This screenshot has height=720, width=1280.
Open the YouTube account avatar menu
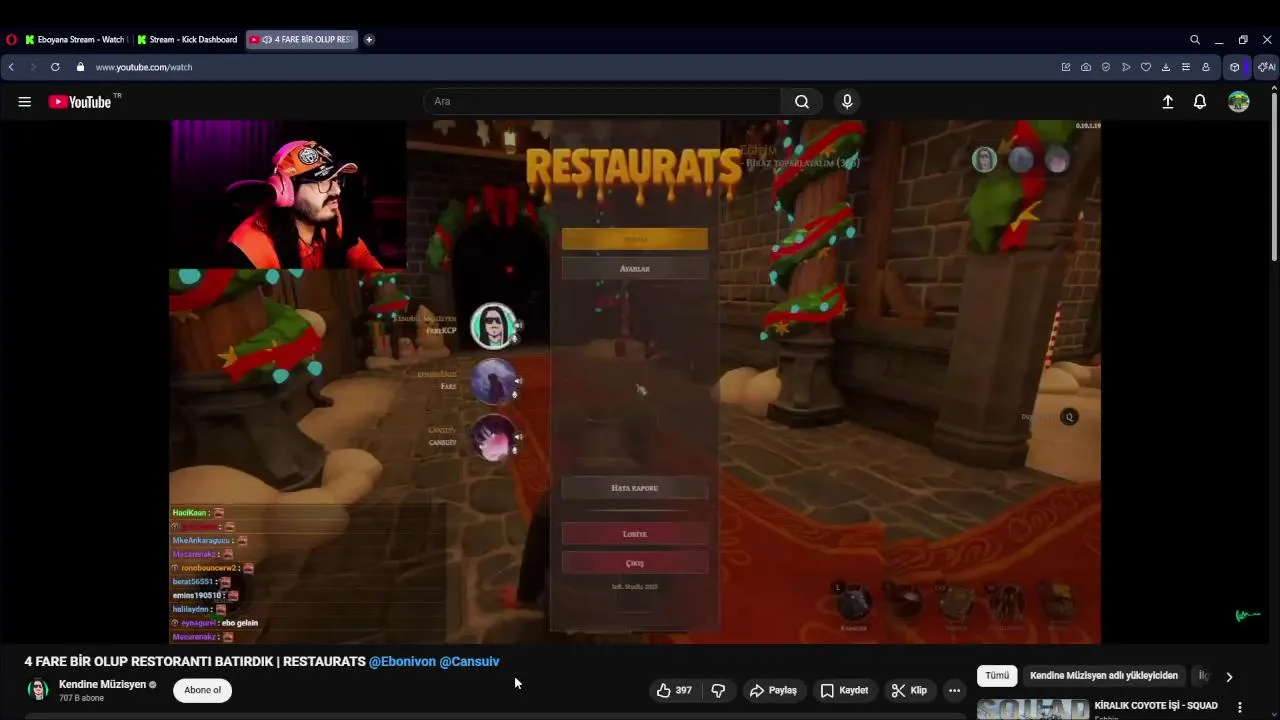[x=1239, y=101]
